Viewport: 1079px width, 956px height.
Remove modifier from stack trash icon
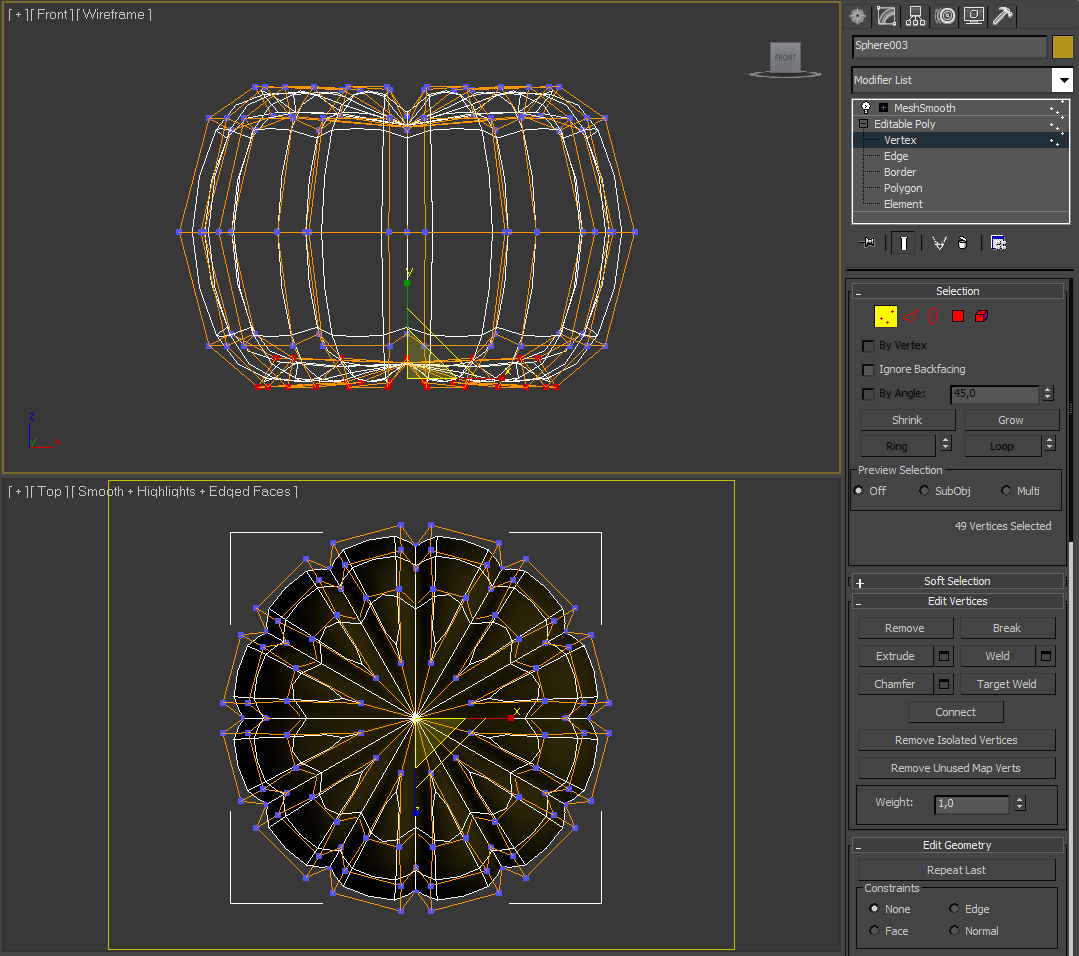963,242
